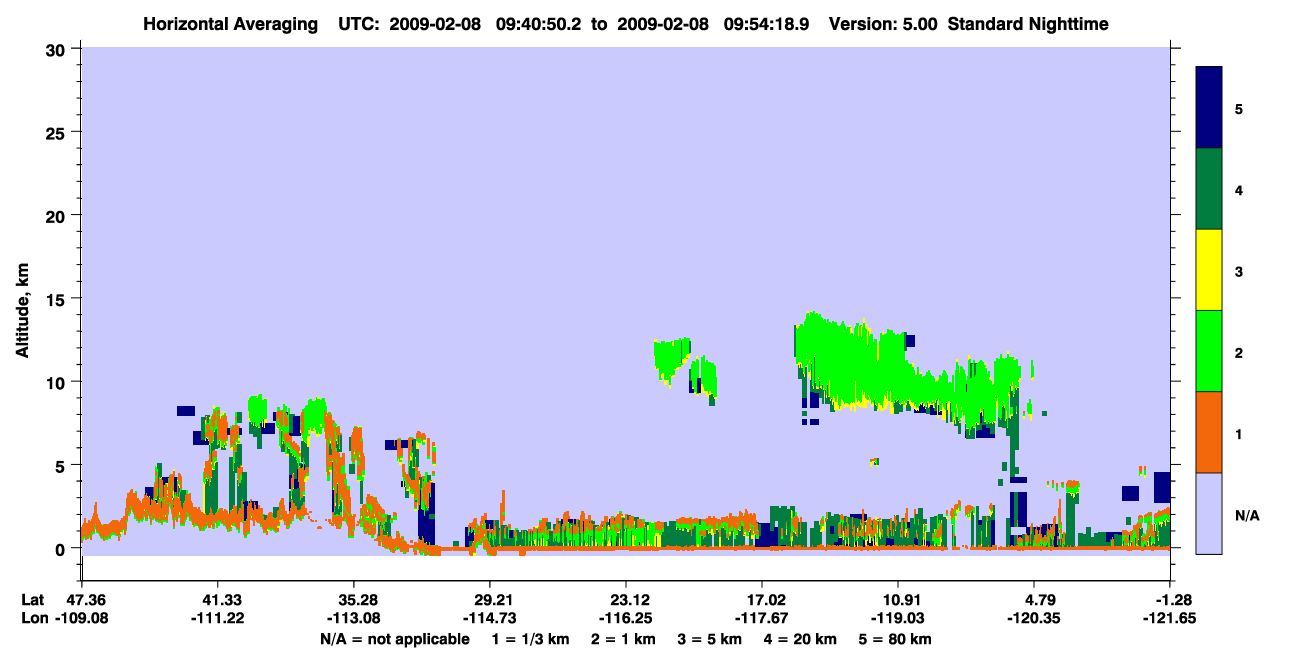
Task: Click the y-axis tick label 15
Action: pos(58,298)
